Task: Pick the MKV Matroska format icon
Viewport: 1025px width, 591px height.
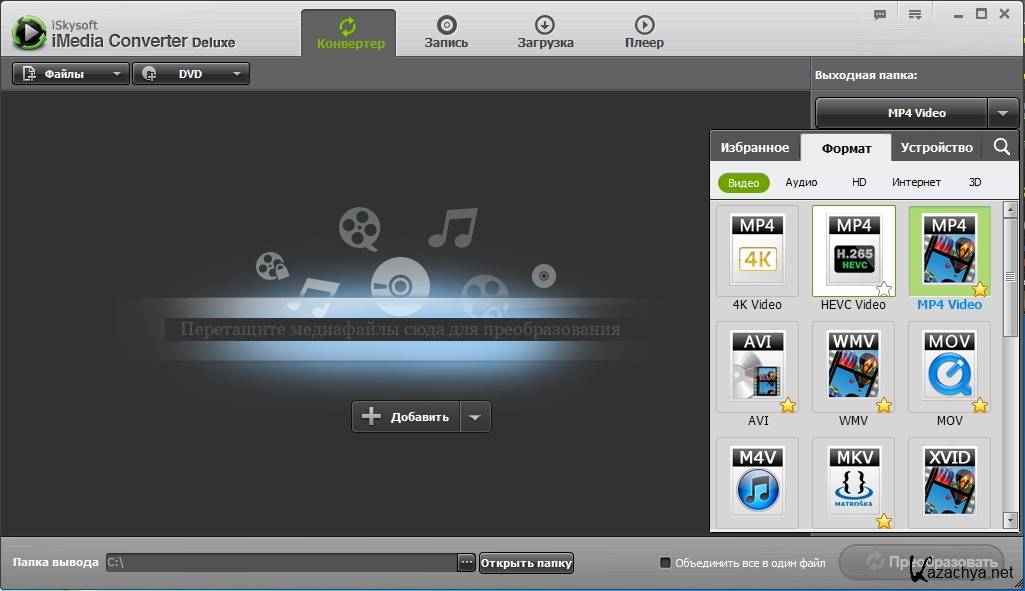Action: pyautogui.click(x=853, y=482)
